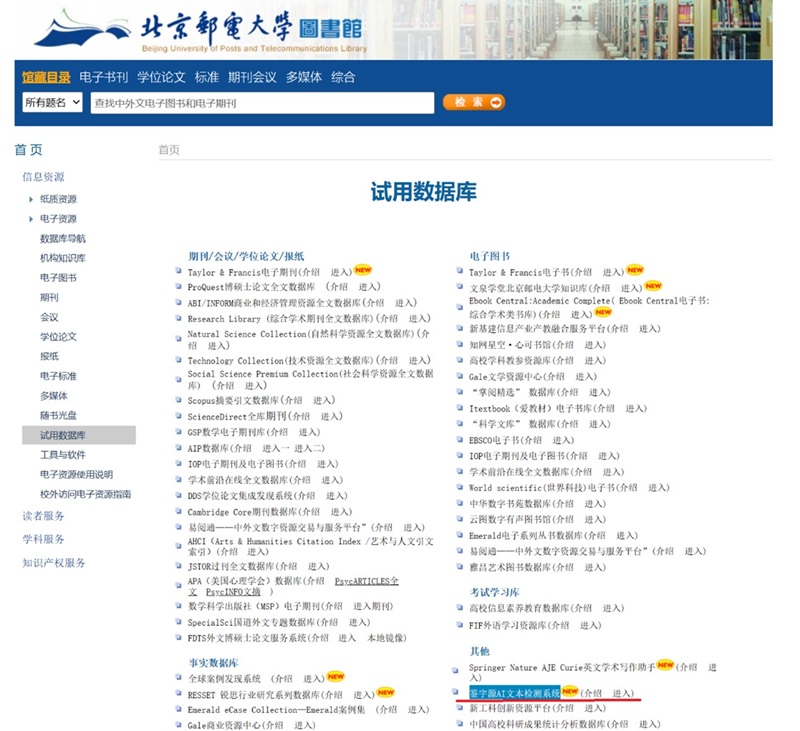This screenshot has width=800, height=731.
Task: Open the 学科服务 sidebar section
Action: pyautogui.click(x=43, y=539)
